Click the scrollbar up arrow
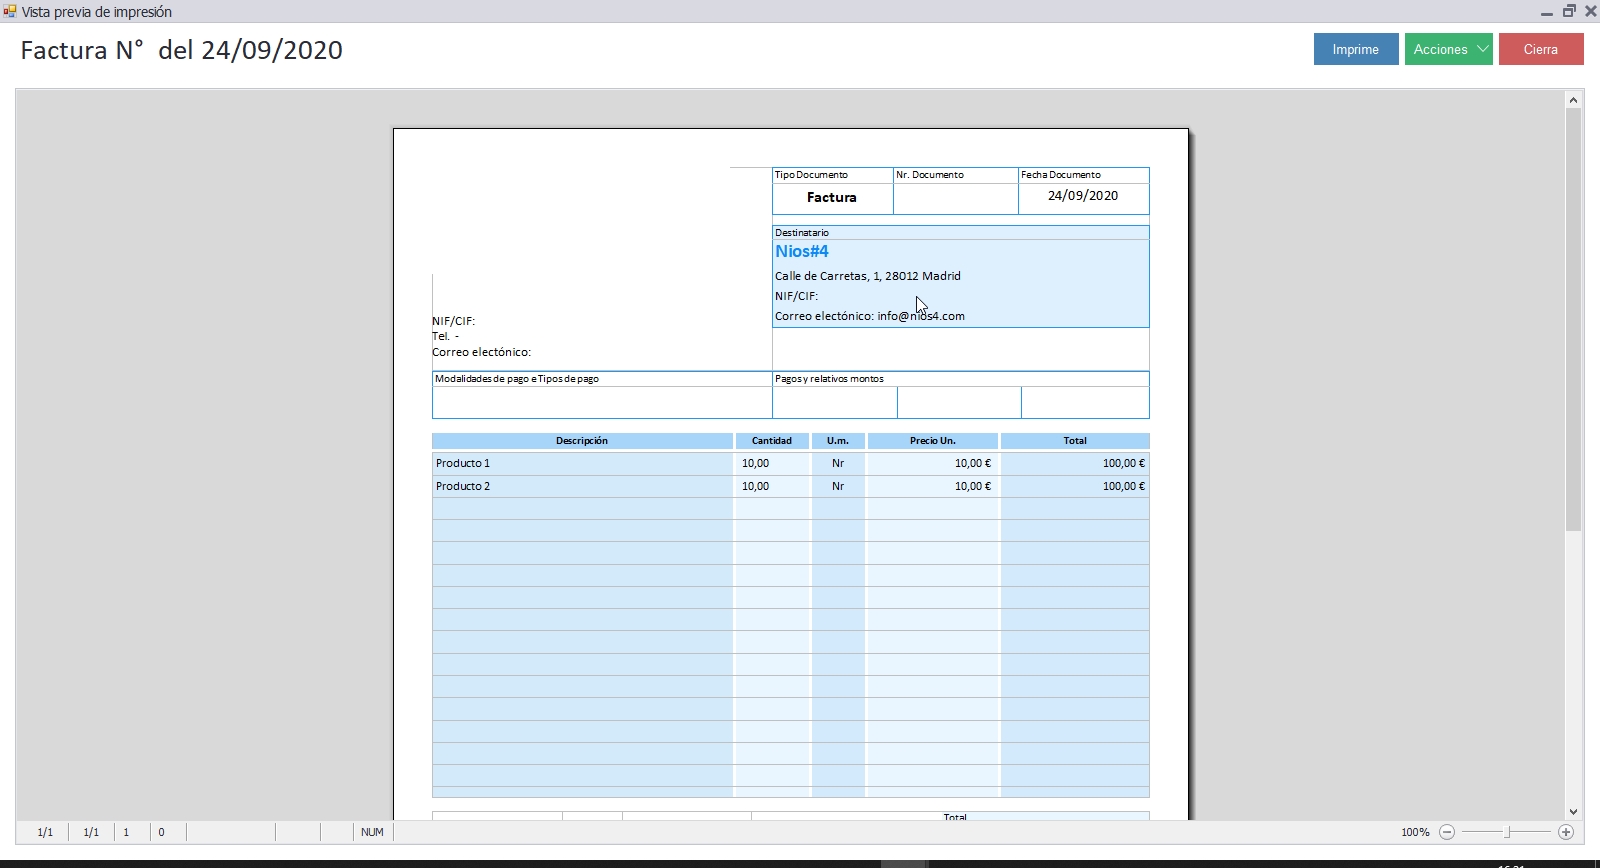The height and width of the screenshot is (868, 1600). (1573, 100)
